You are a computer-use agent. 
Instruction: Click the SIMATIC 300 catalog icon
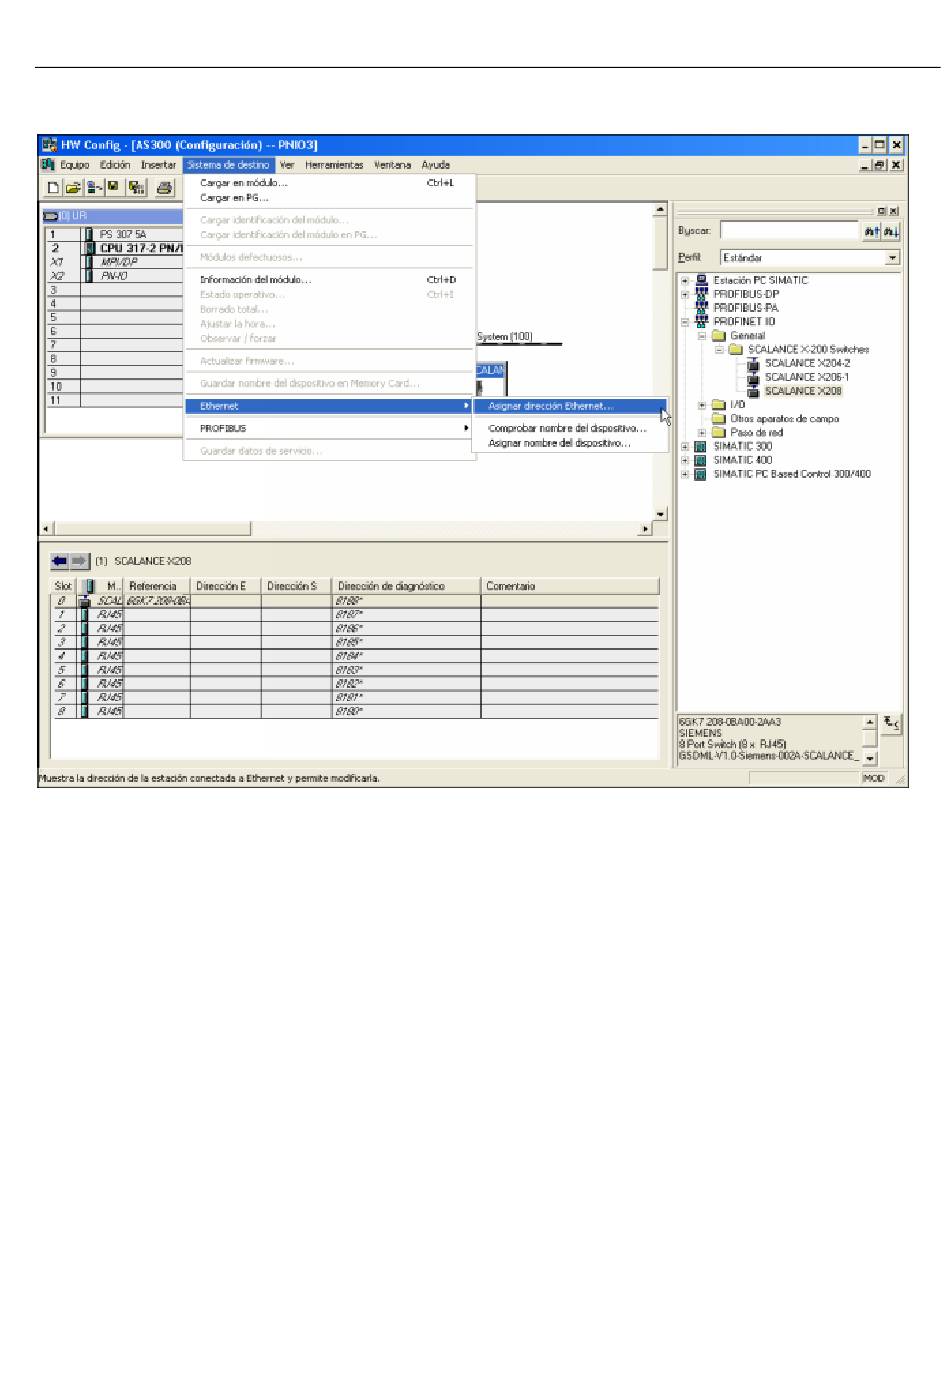coord(701,446)
